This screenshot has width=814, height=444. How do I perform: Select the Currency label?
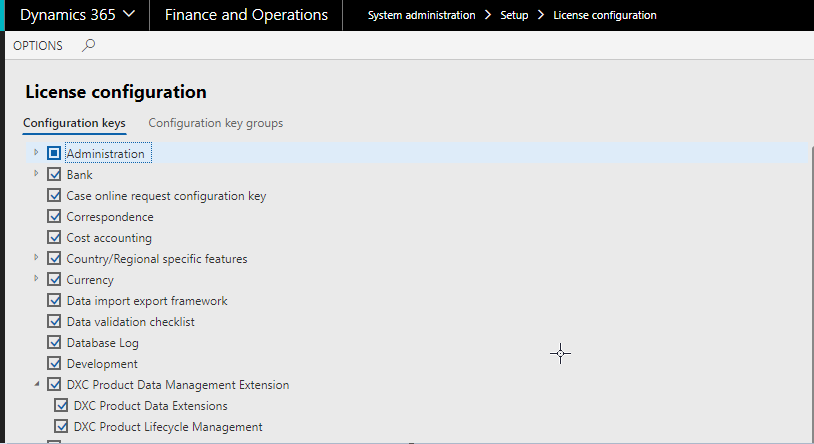point(90,279)
